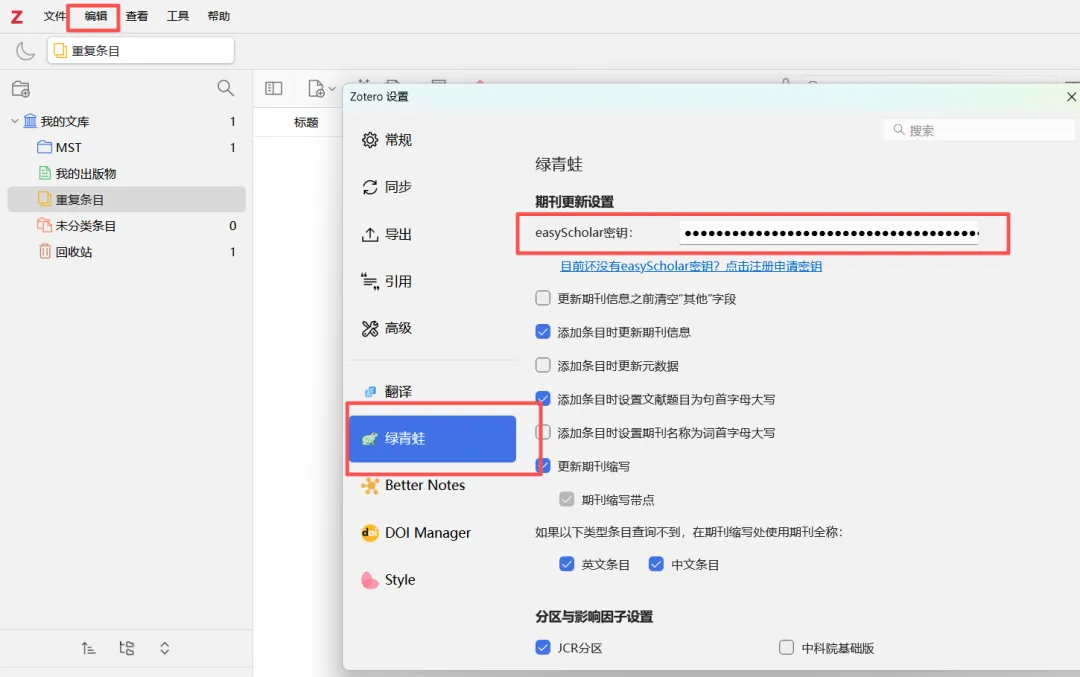
Task: Select the 回收站 tree row
Action: coord(127,252)
